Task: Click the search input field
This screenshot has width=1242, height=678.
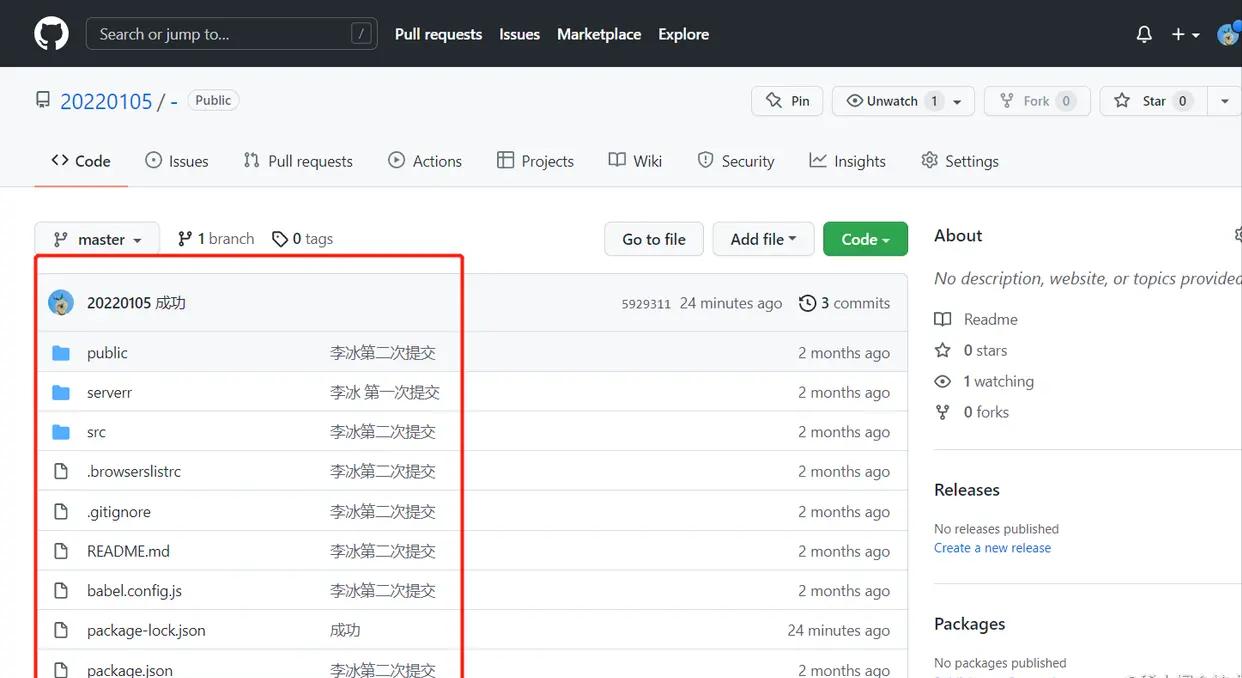Action: (230, 33)
